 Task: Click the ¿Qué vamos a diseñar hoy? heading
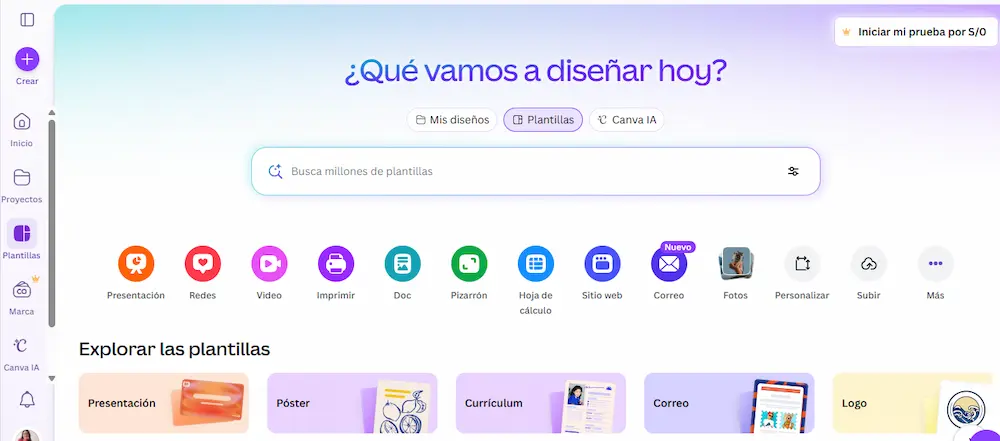pos(536,71)
